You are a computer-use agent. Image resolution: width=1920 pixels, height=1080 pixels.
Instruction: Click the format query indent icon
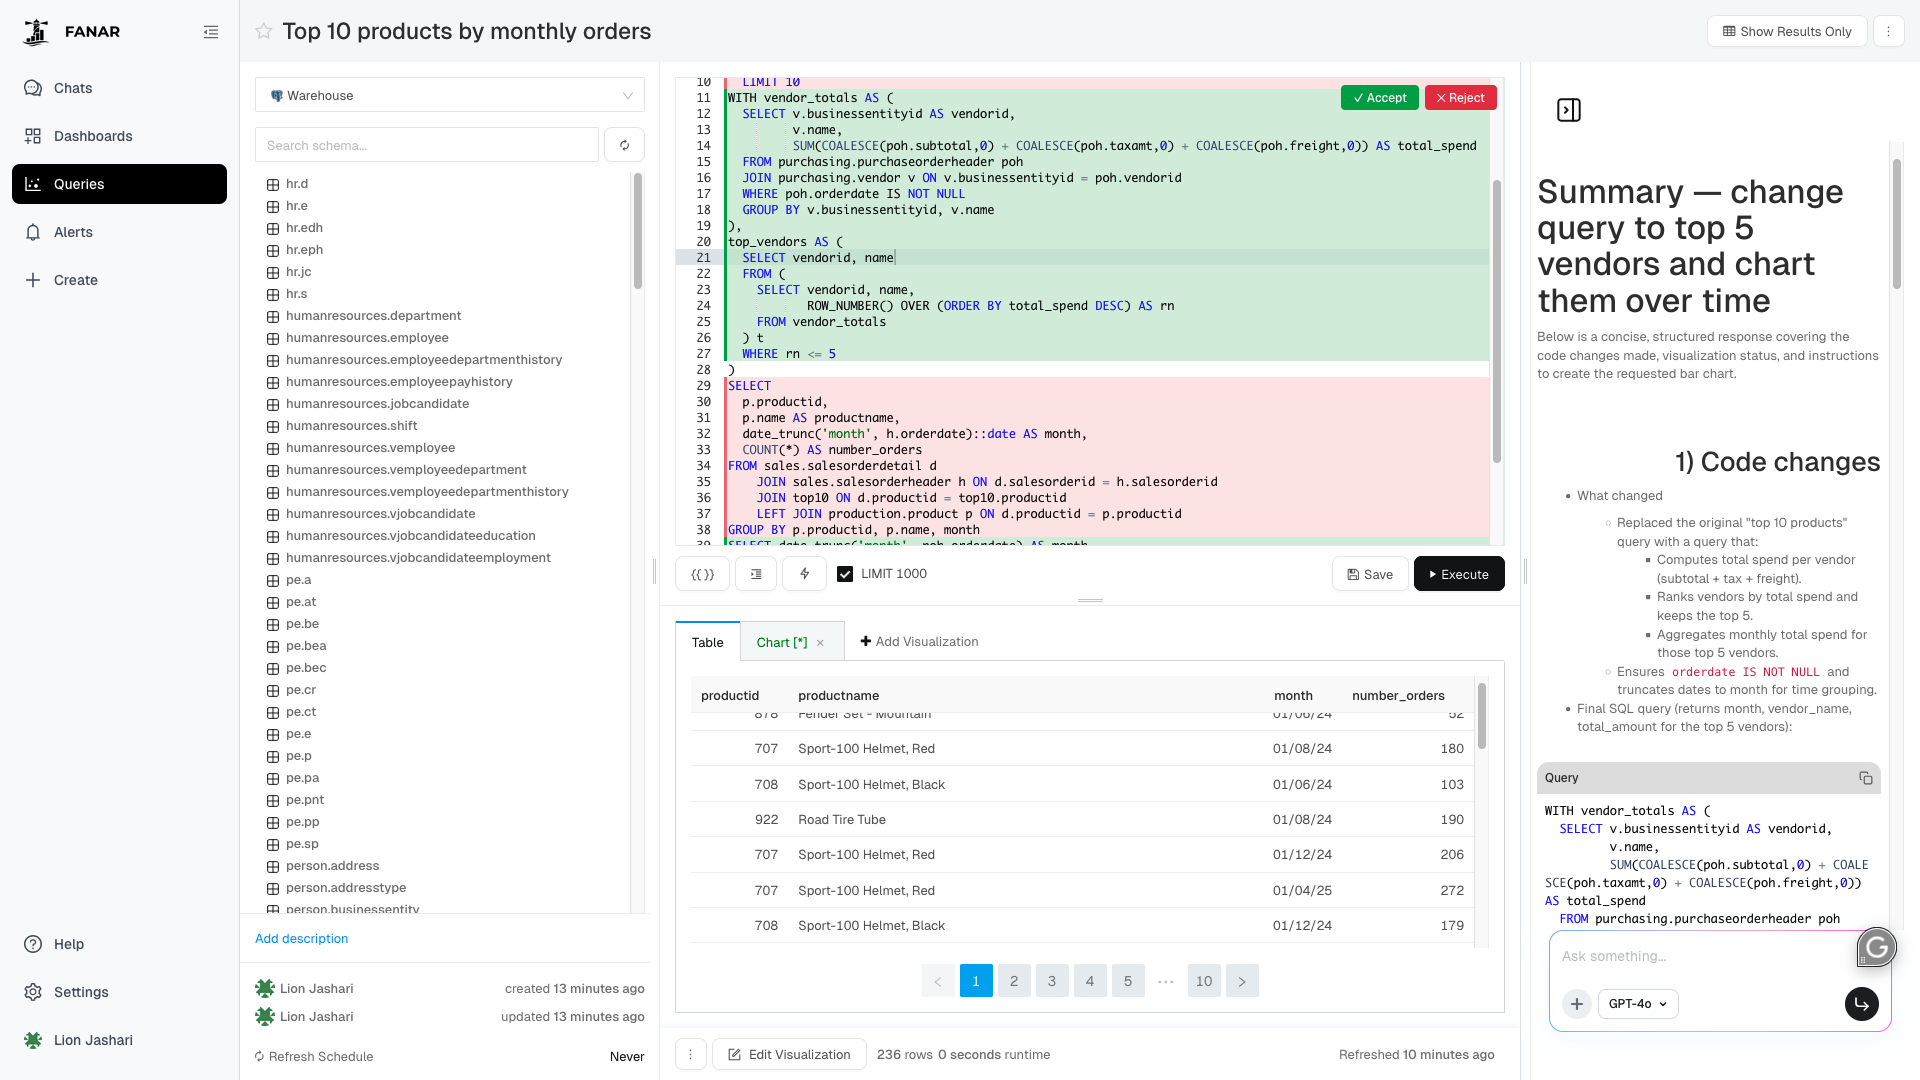coord(756,574)
